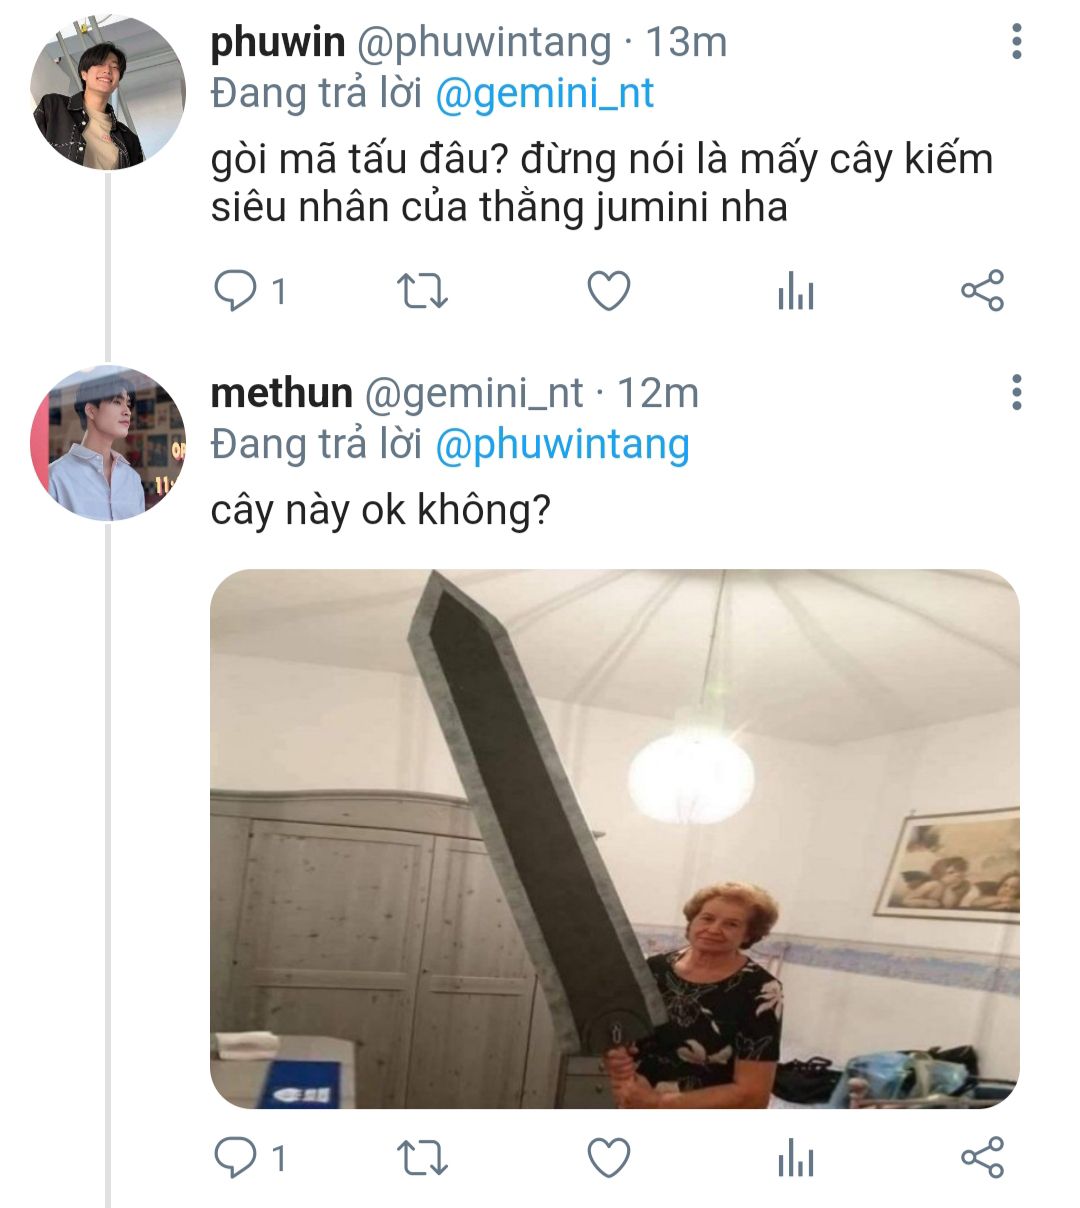This screenshot has height=1208, width=1080.
Task: Open more options on methun's tweet
Action: click(x=1016, y=393)
